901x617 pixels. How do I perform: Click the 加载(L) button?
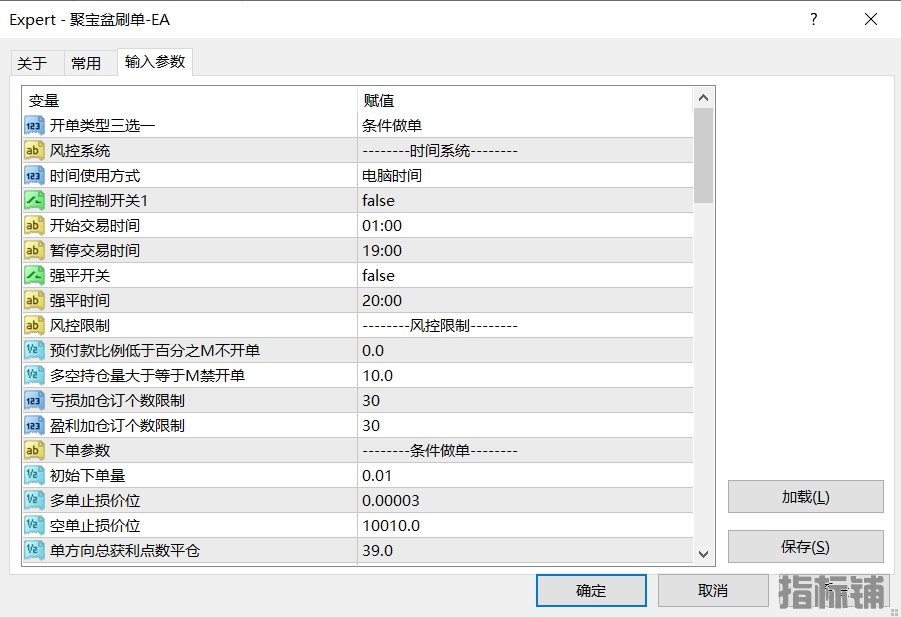click(x=805, y=497)
